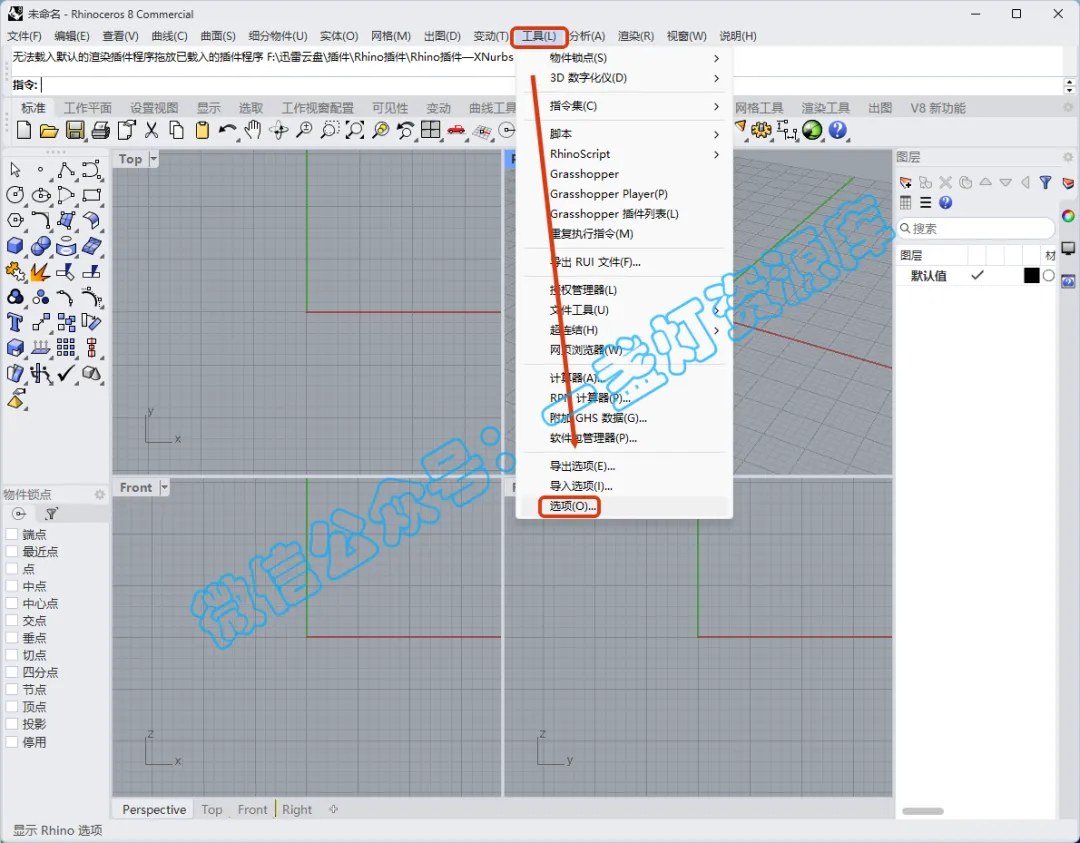Select the arrow pointer tool

tap(15, 169)
